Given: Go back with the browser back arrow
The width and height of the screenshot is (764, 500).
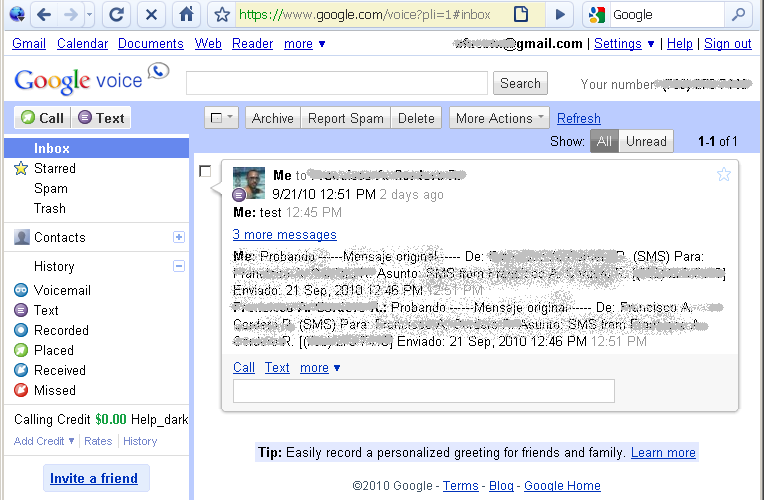Looking at the screenshot, I should 44,15.
